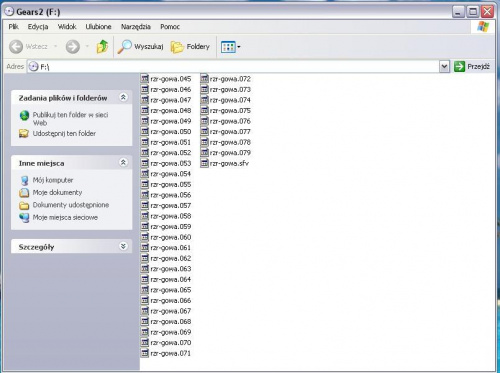Click the Windows flag logo
Viewport: 500px width, 373px height.
pos(483,27)
